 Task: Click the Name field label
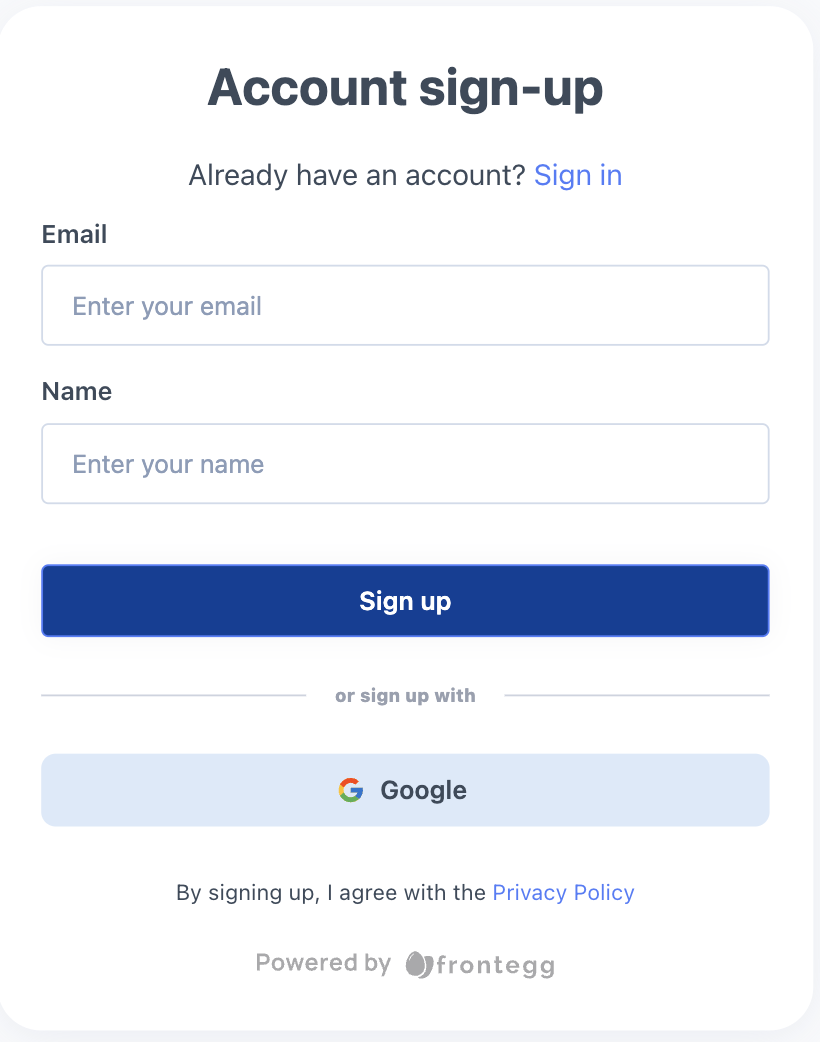click(x=77, y=391)
